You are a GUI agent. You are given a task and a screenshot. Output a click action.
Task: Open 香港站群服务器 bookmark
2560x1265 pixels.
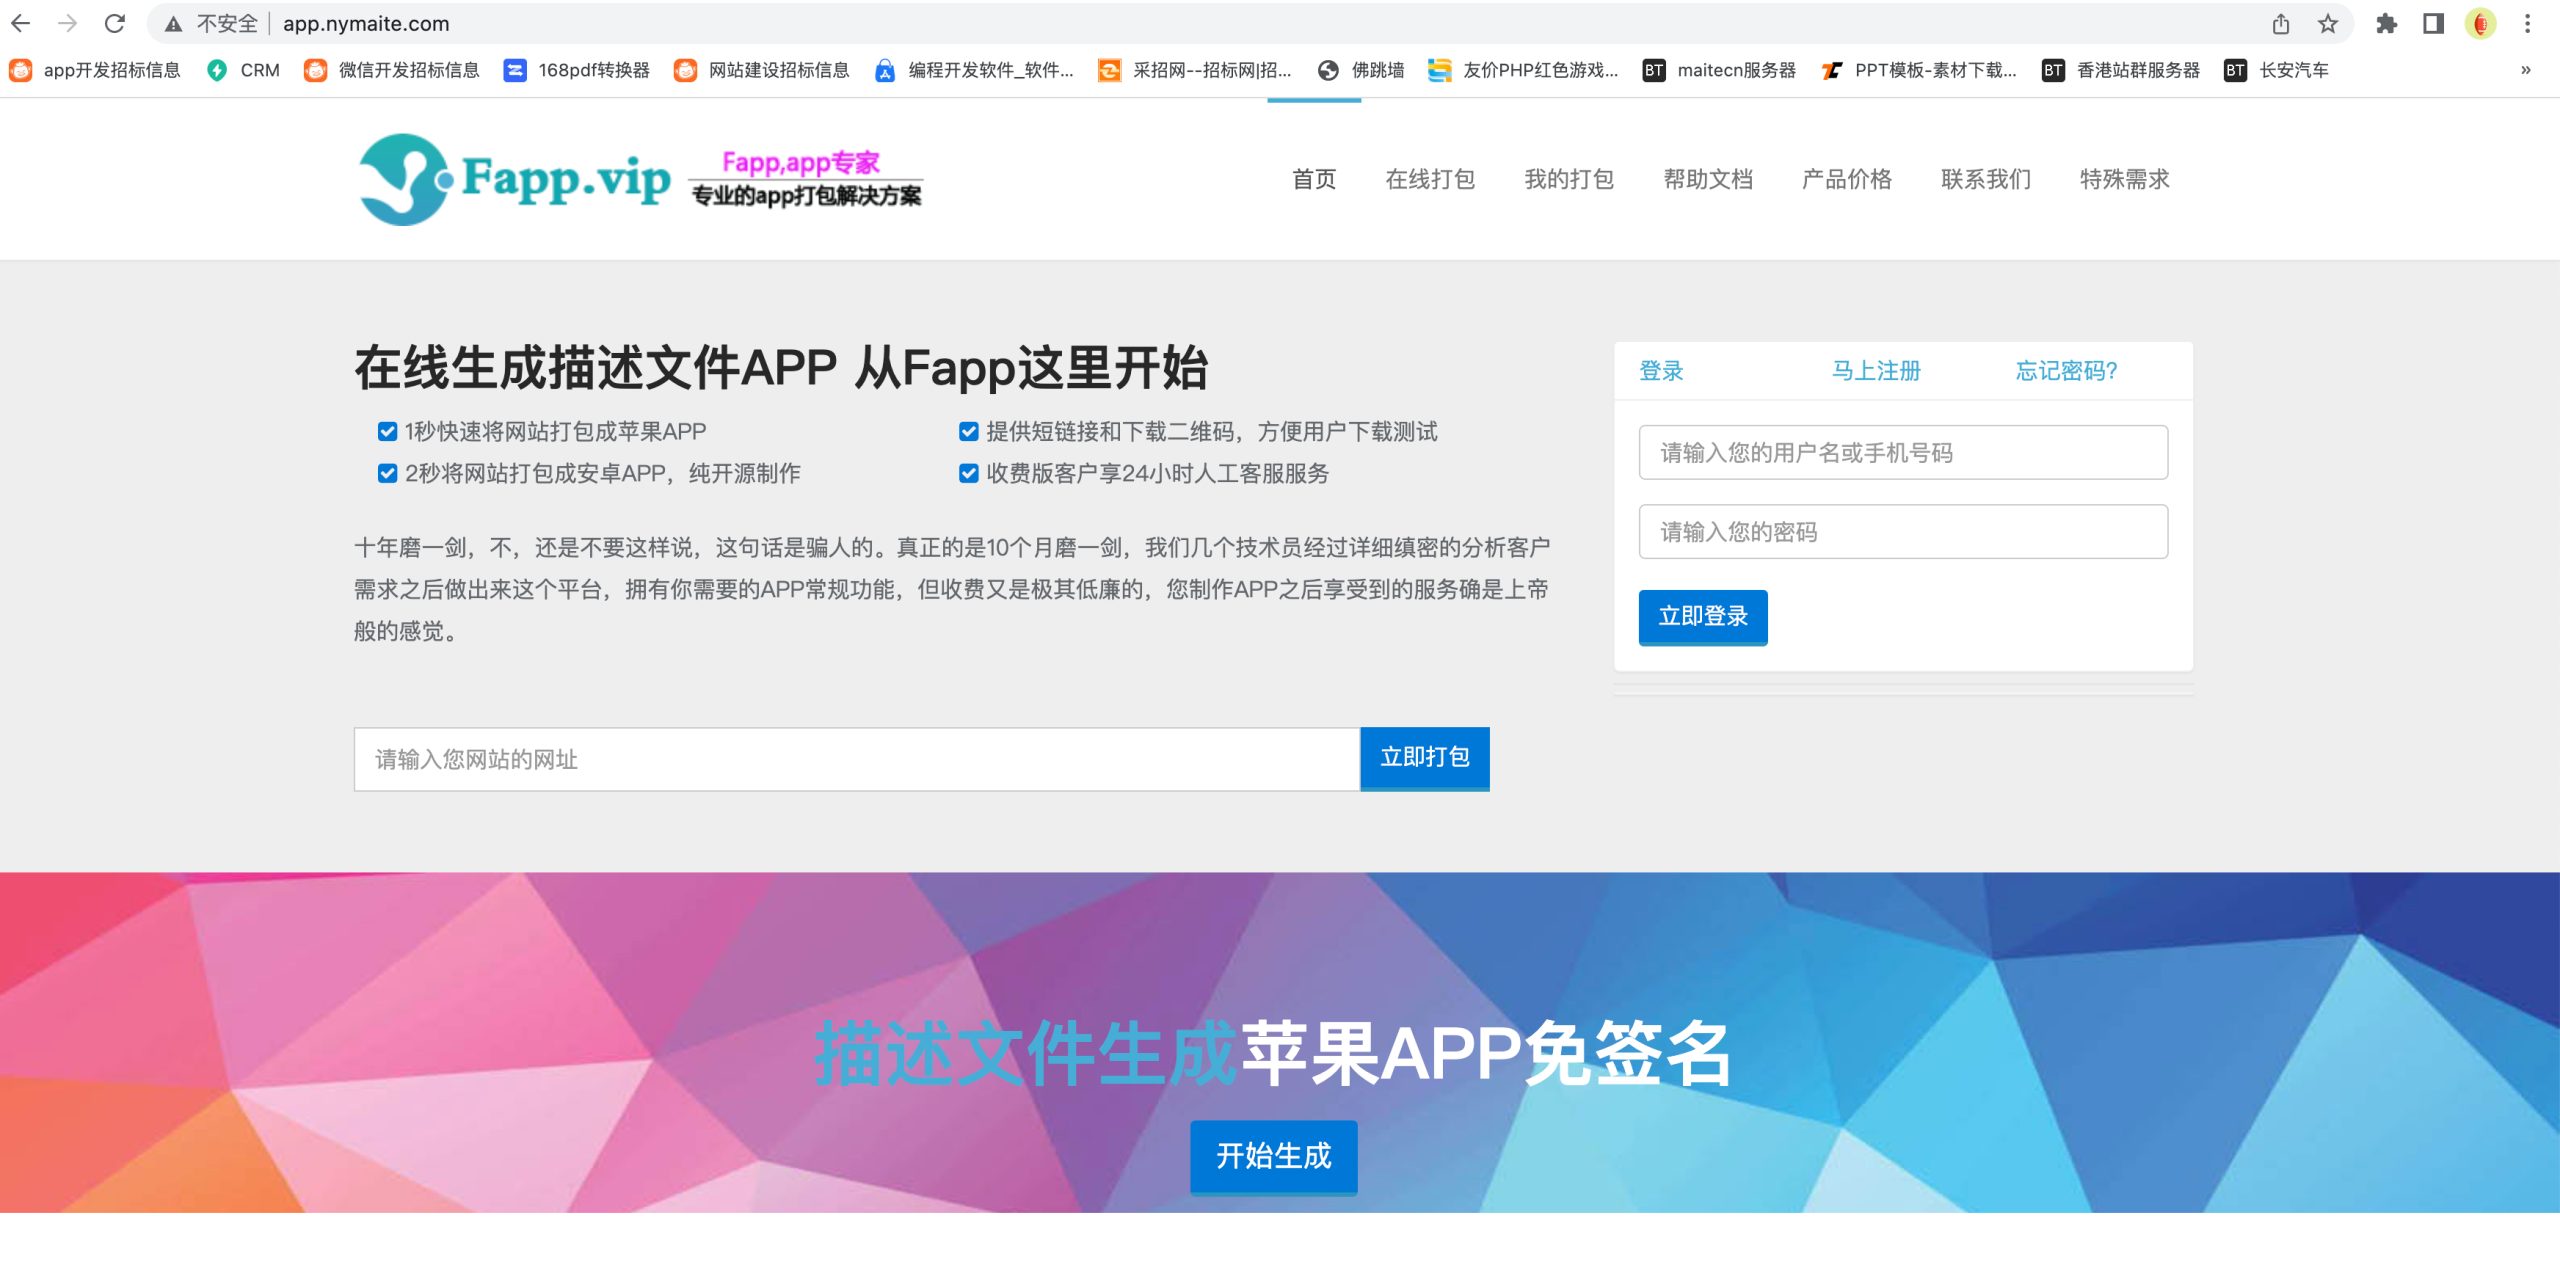pos(2121,70)
